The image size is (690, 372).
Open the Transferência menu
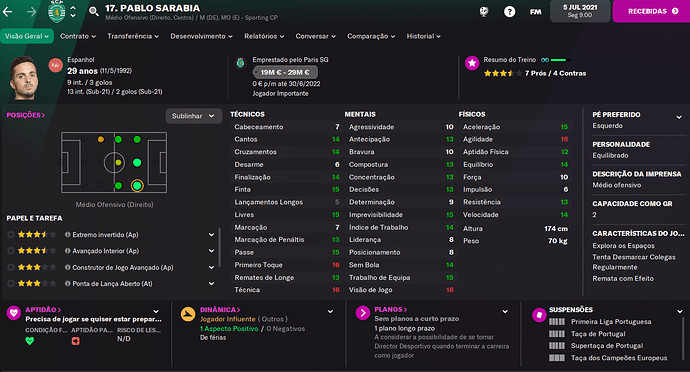click(133, 36)
